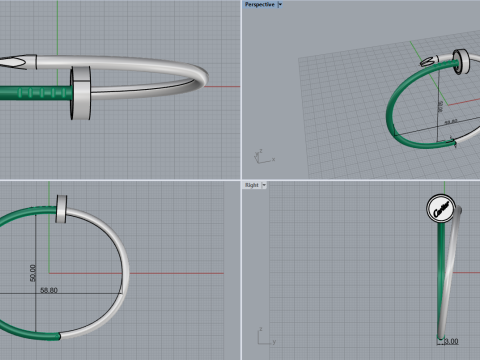This screenshot has height=360, width=480.
Task: Select the 50.00 dimension text
Action: pyautogui.click(x=32, y=273)
